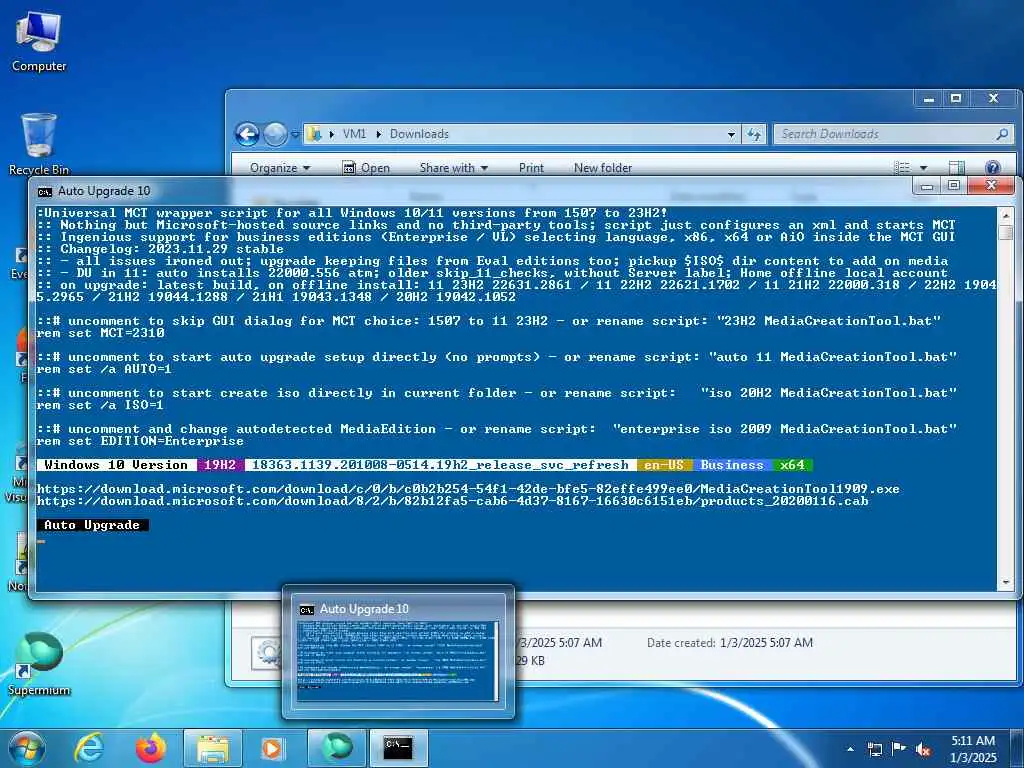Switch to Supermium taskbar button

[x=336, y=748]
